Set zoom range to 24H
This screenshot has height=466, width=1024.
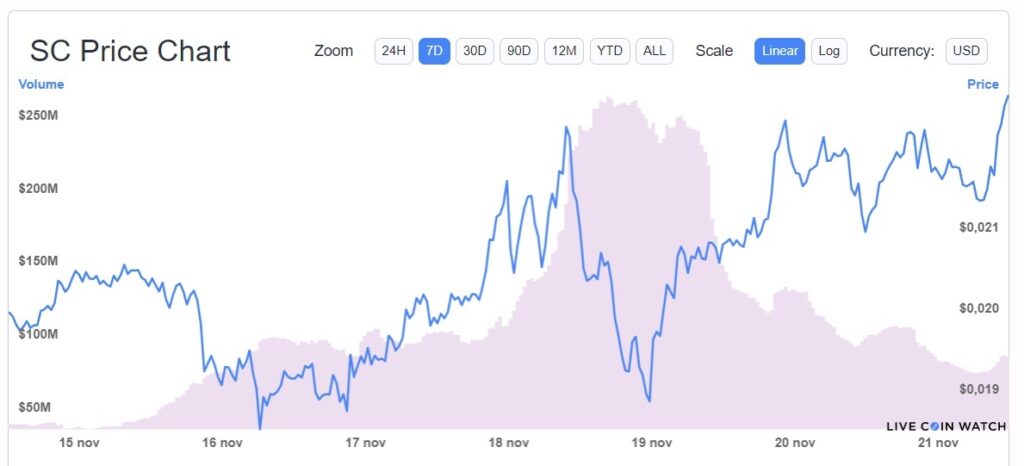pyautogui.click(x=393, y=51)
